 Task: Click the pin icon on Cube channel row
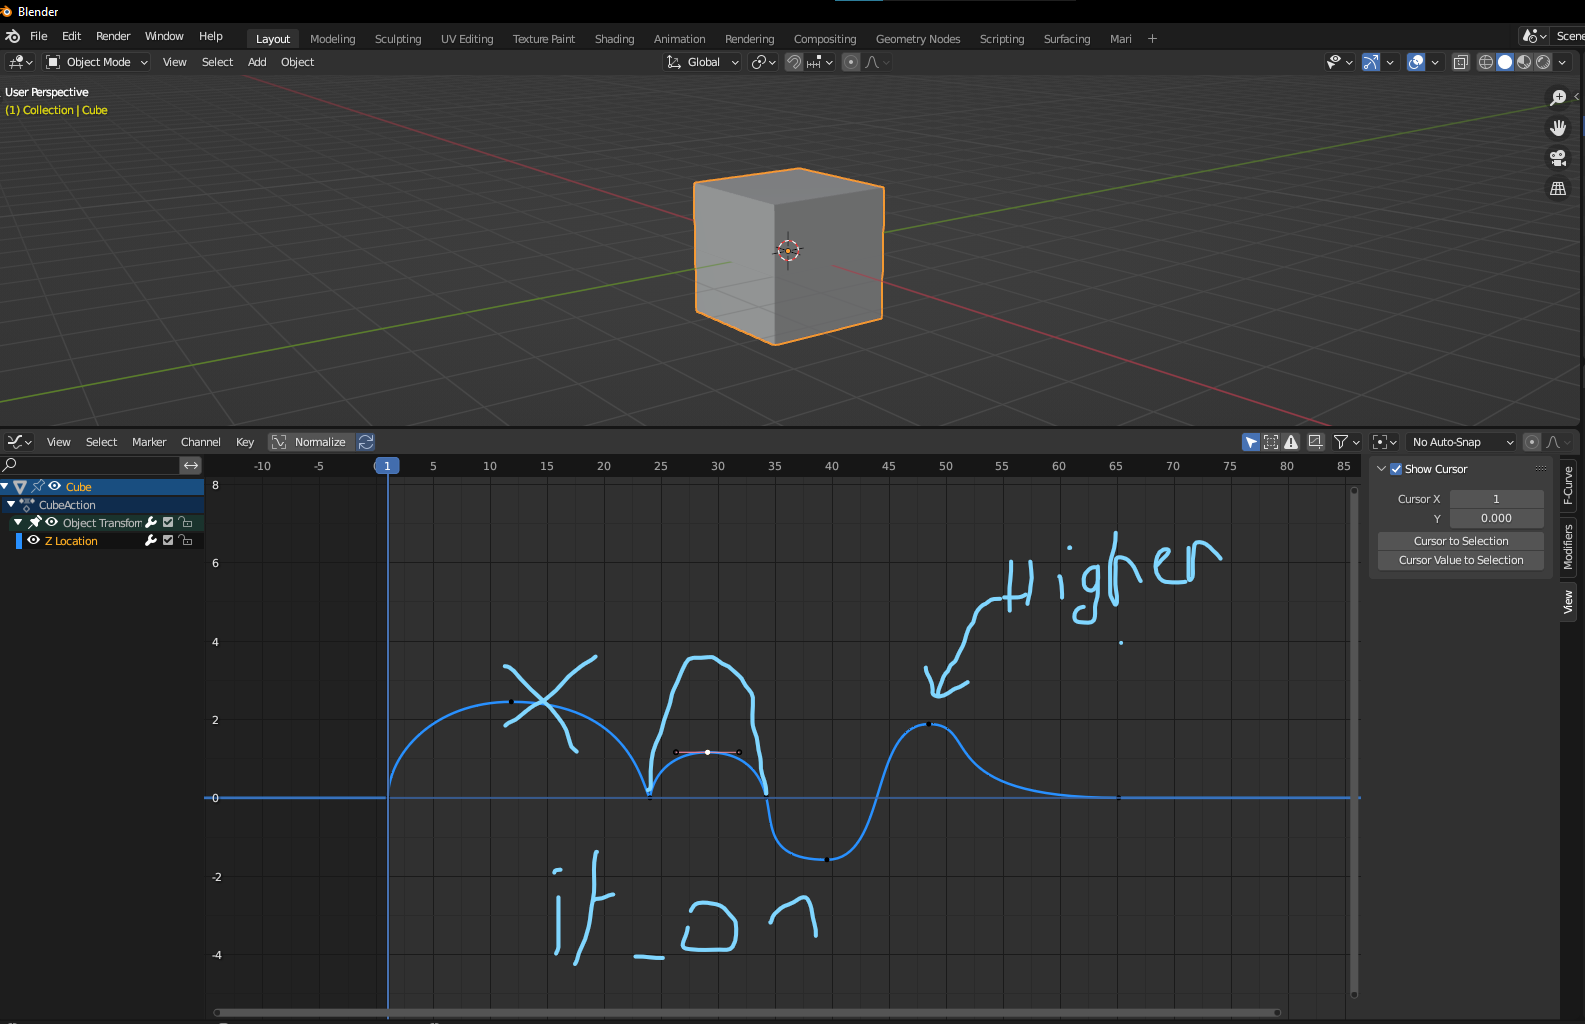(x=38, y=487)
